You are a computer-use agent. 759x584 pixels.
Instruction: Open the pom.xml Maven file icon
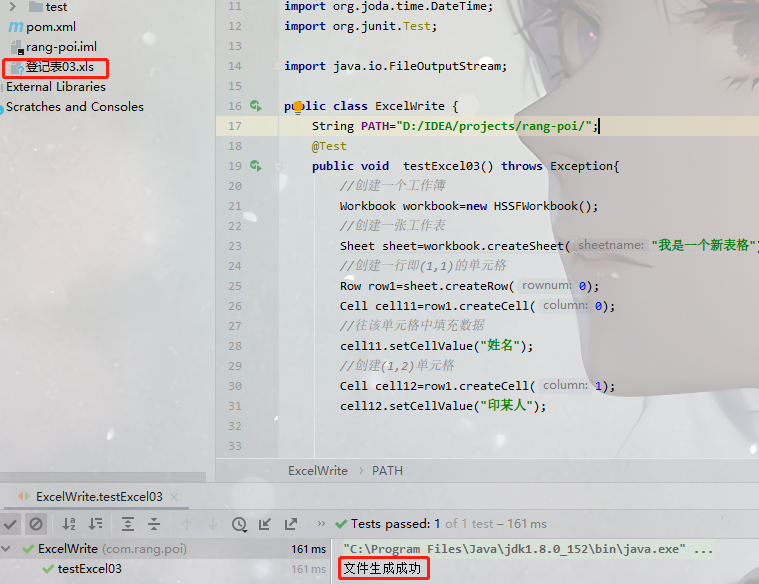16,27
